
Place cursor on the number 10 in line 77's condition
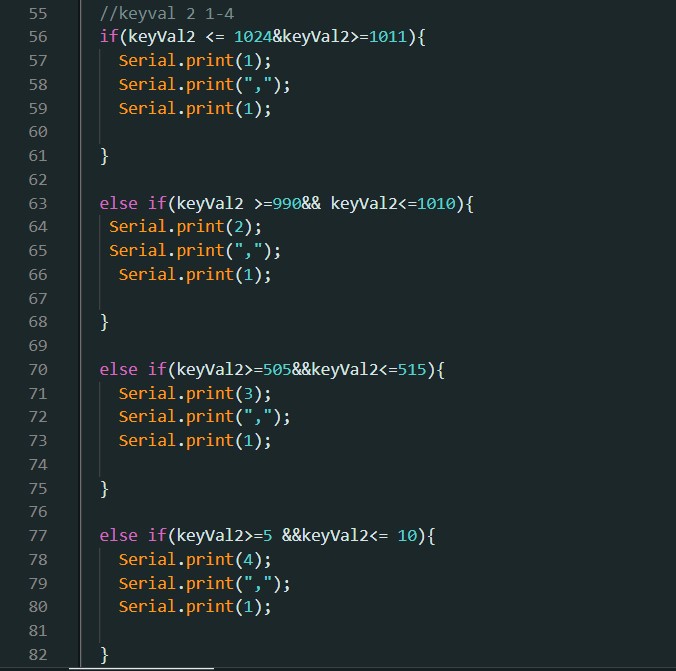click(407, 536)
